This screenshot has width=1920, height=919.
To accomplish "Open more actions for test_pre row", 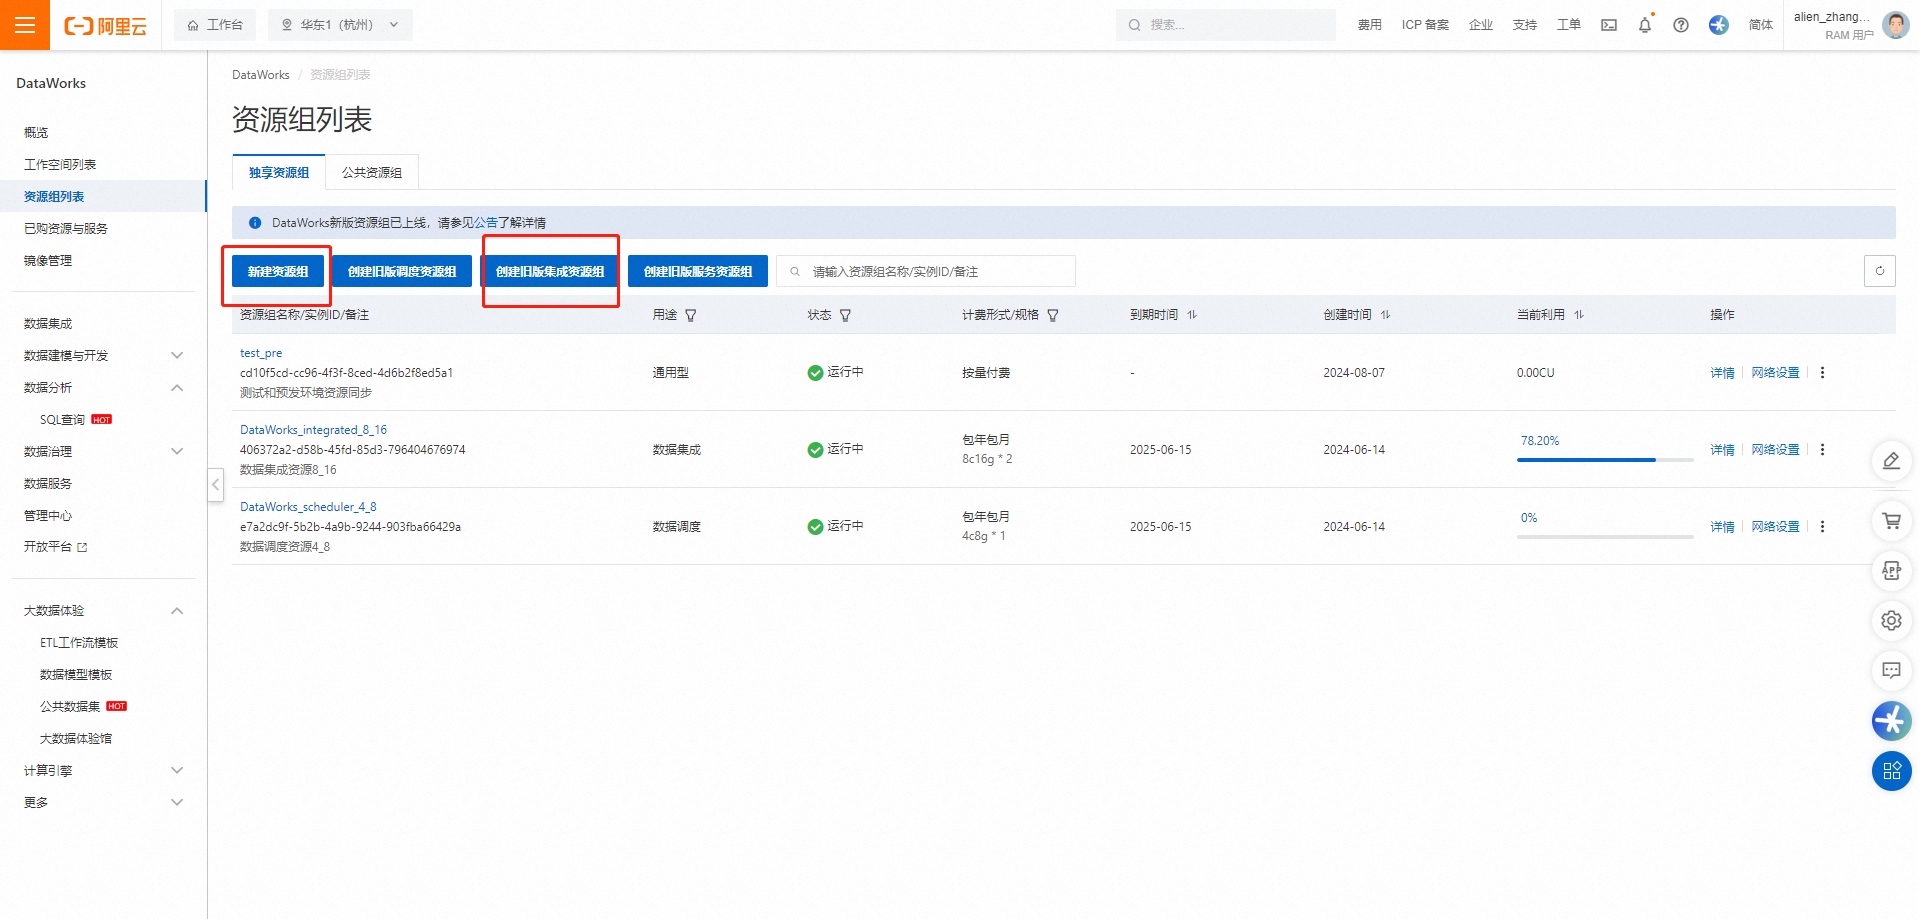I will coord(1822,372).
